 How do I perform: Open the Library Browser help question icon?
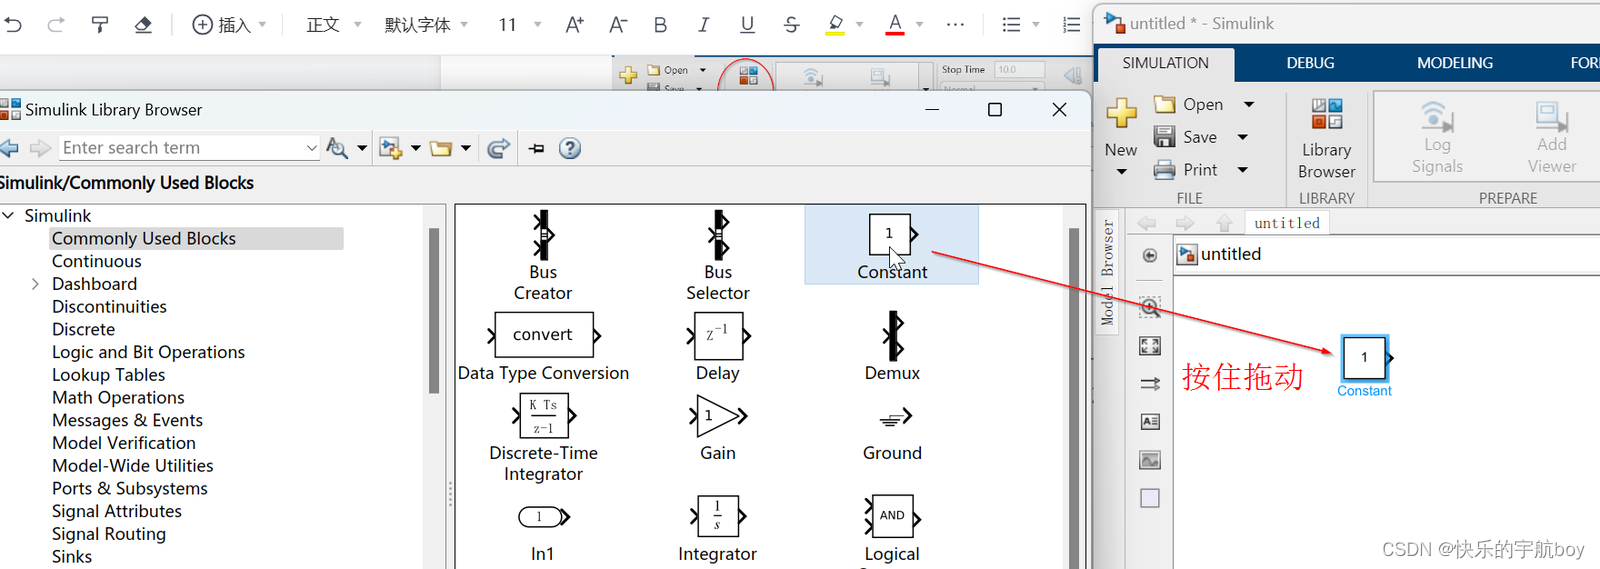click(570, 148)
